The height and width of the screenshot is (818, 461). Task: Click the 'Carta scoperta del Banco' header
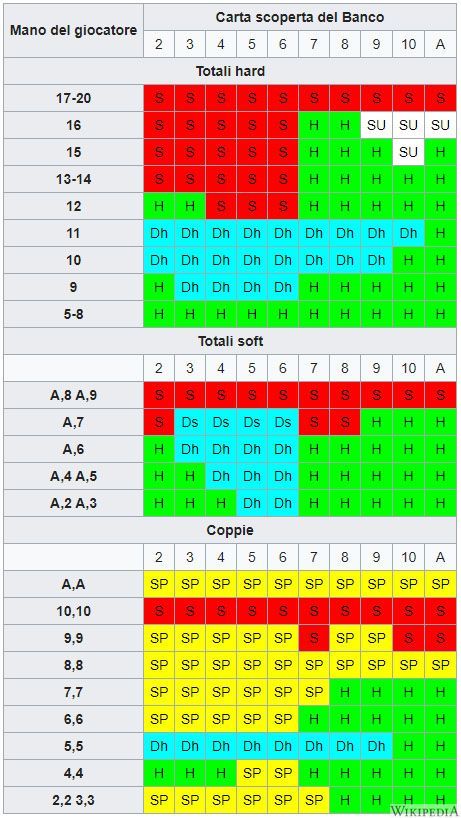300,17
